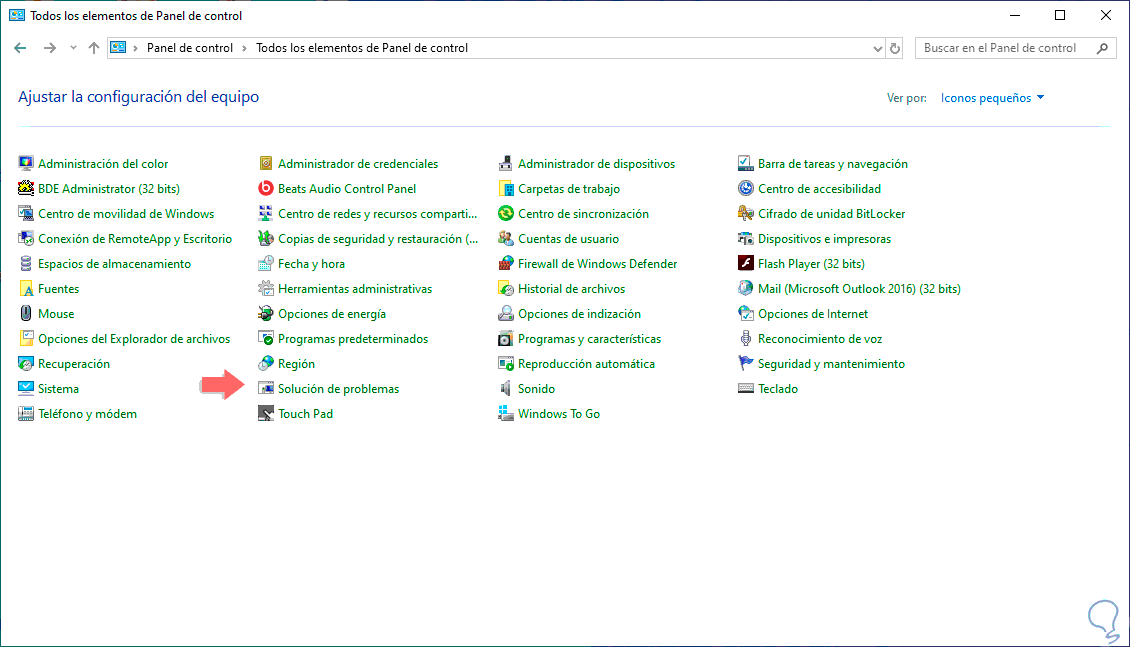Open Carpetas de trabajo link
The width and height of the screenshot is (1130, 647).
coord(569,189)
